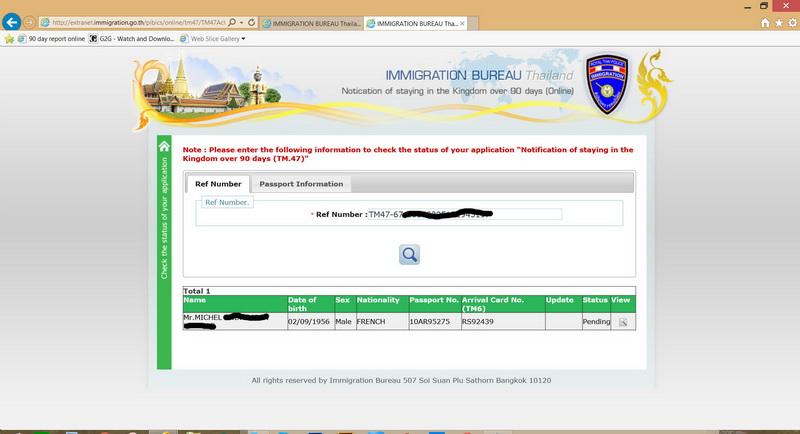The height and width of the screenshot is (434, 800).
Task: Expand the Web Slice Gallery dropdown
Action: click(x=243, y=39)
